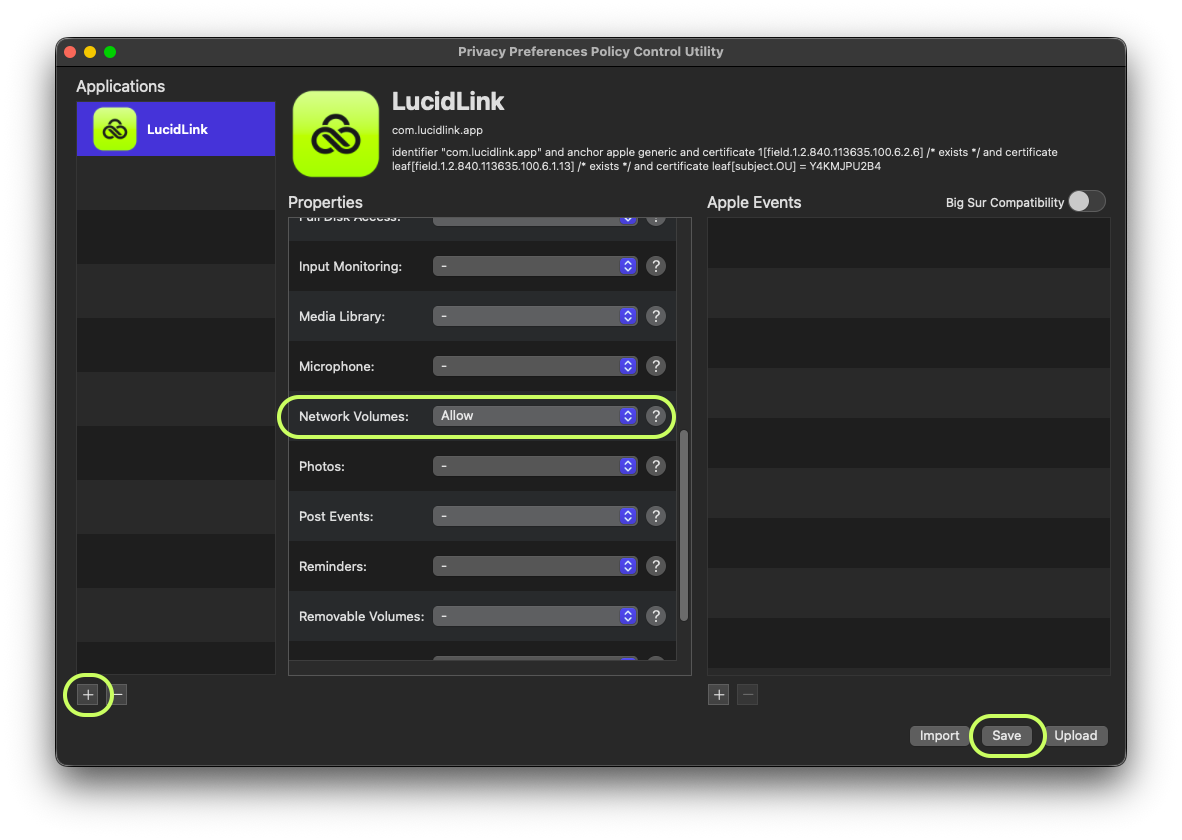The height and width of the screenshot is (840, 1182).
Task: Remove selected application with minus button
Action: (118, 694)
